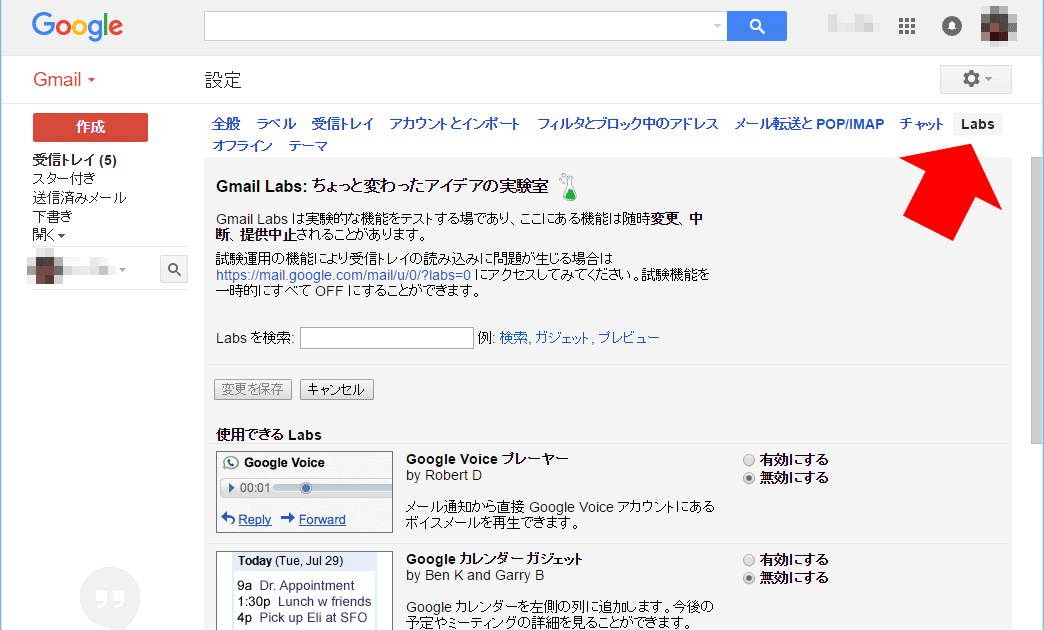Image resolution: width=1044 pixels, height=630 pixels.
Task: Open the settings gear menu
Action: [x=975, y=79]
